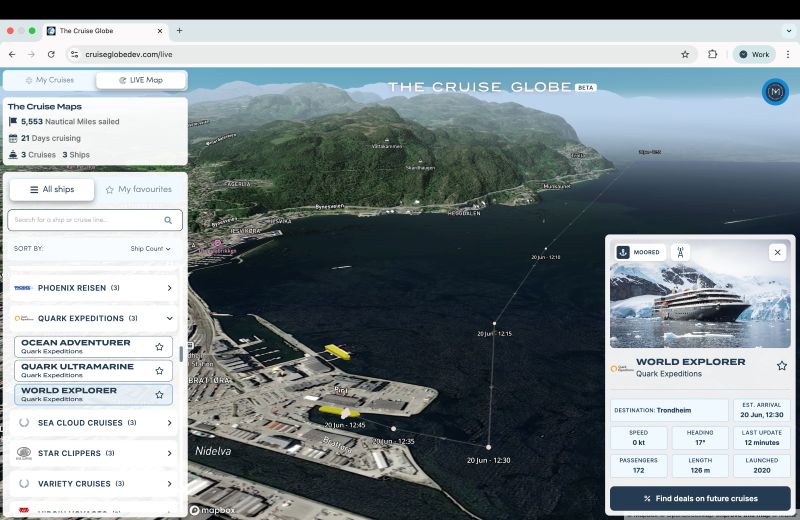The image size is (800, 520).
Task: Open Chrome three-dot menu
Action: [x=788, y=54]
